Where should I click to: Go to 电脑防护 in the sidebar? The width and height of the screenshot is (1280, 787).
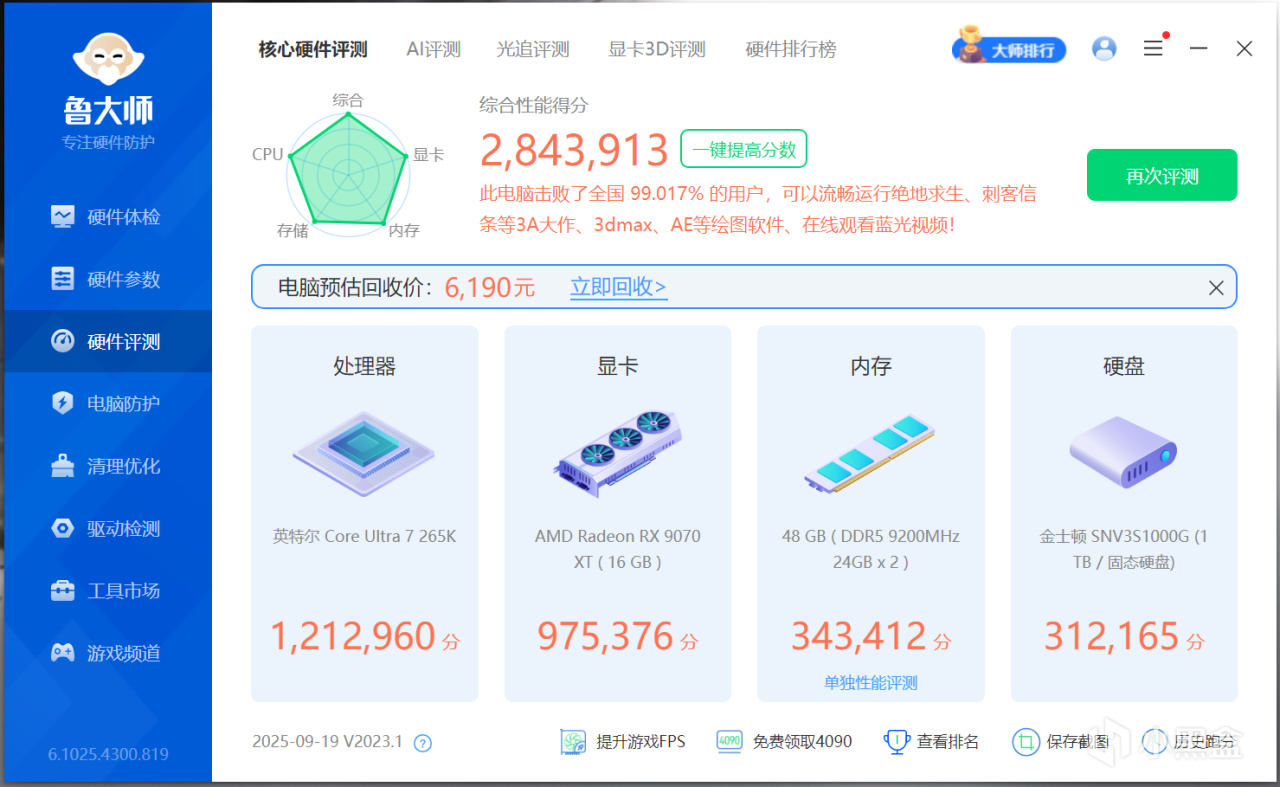[108, 403]
